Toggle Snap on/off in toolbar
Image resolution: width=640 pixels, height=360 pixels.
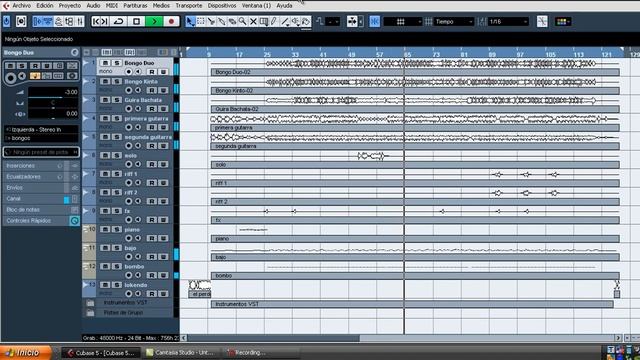(x=375, y=22)
